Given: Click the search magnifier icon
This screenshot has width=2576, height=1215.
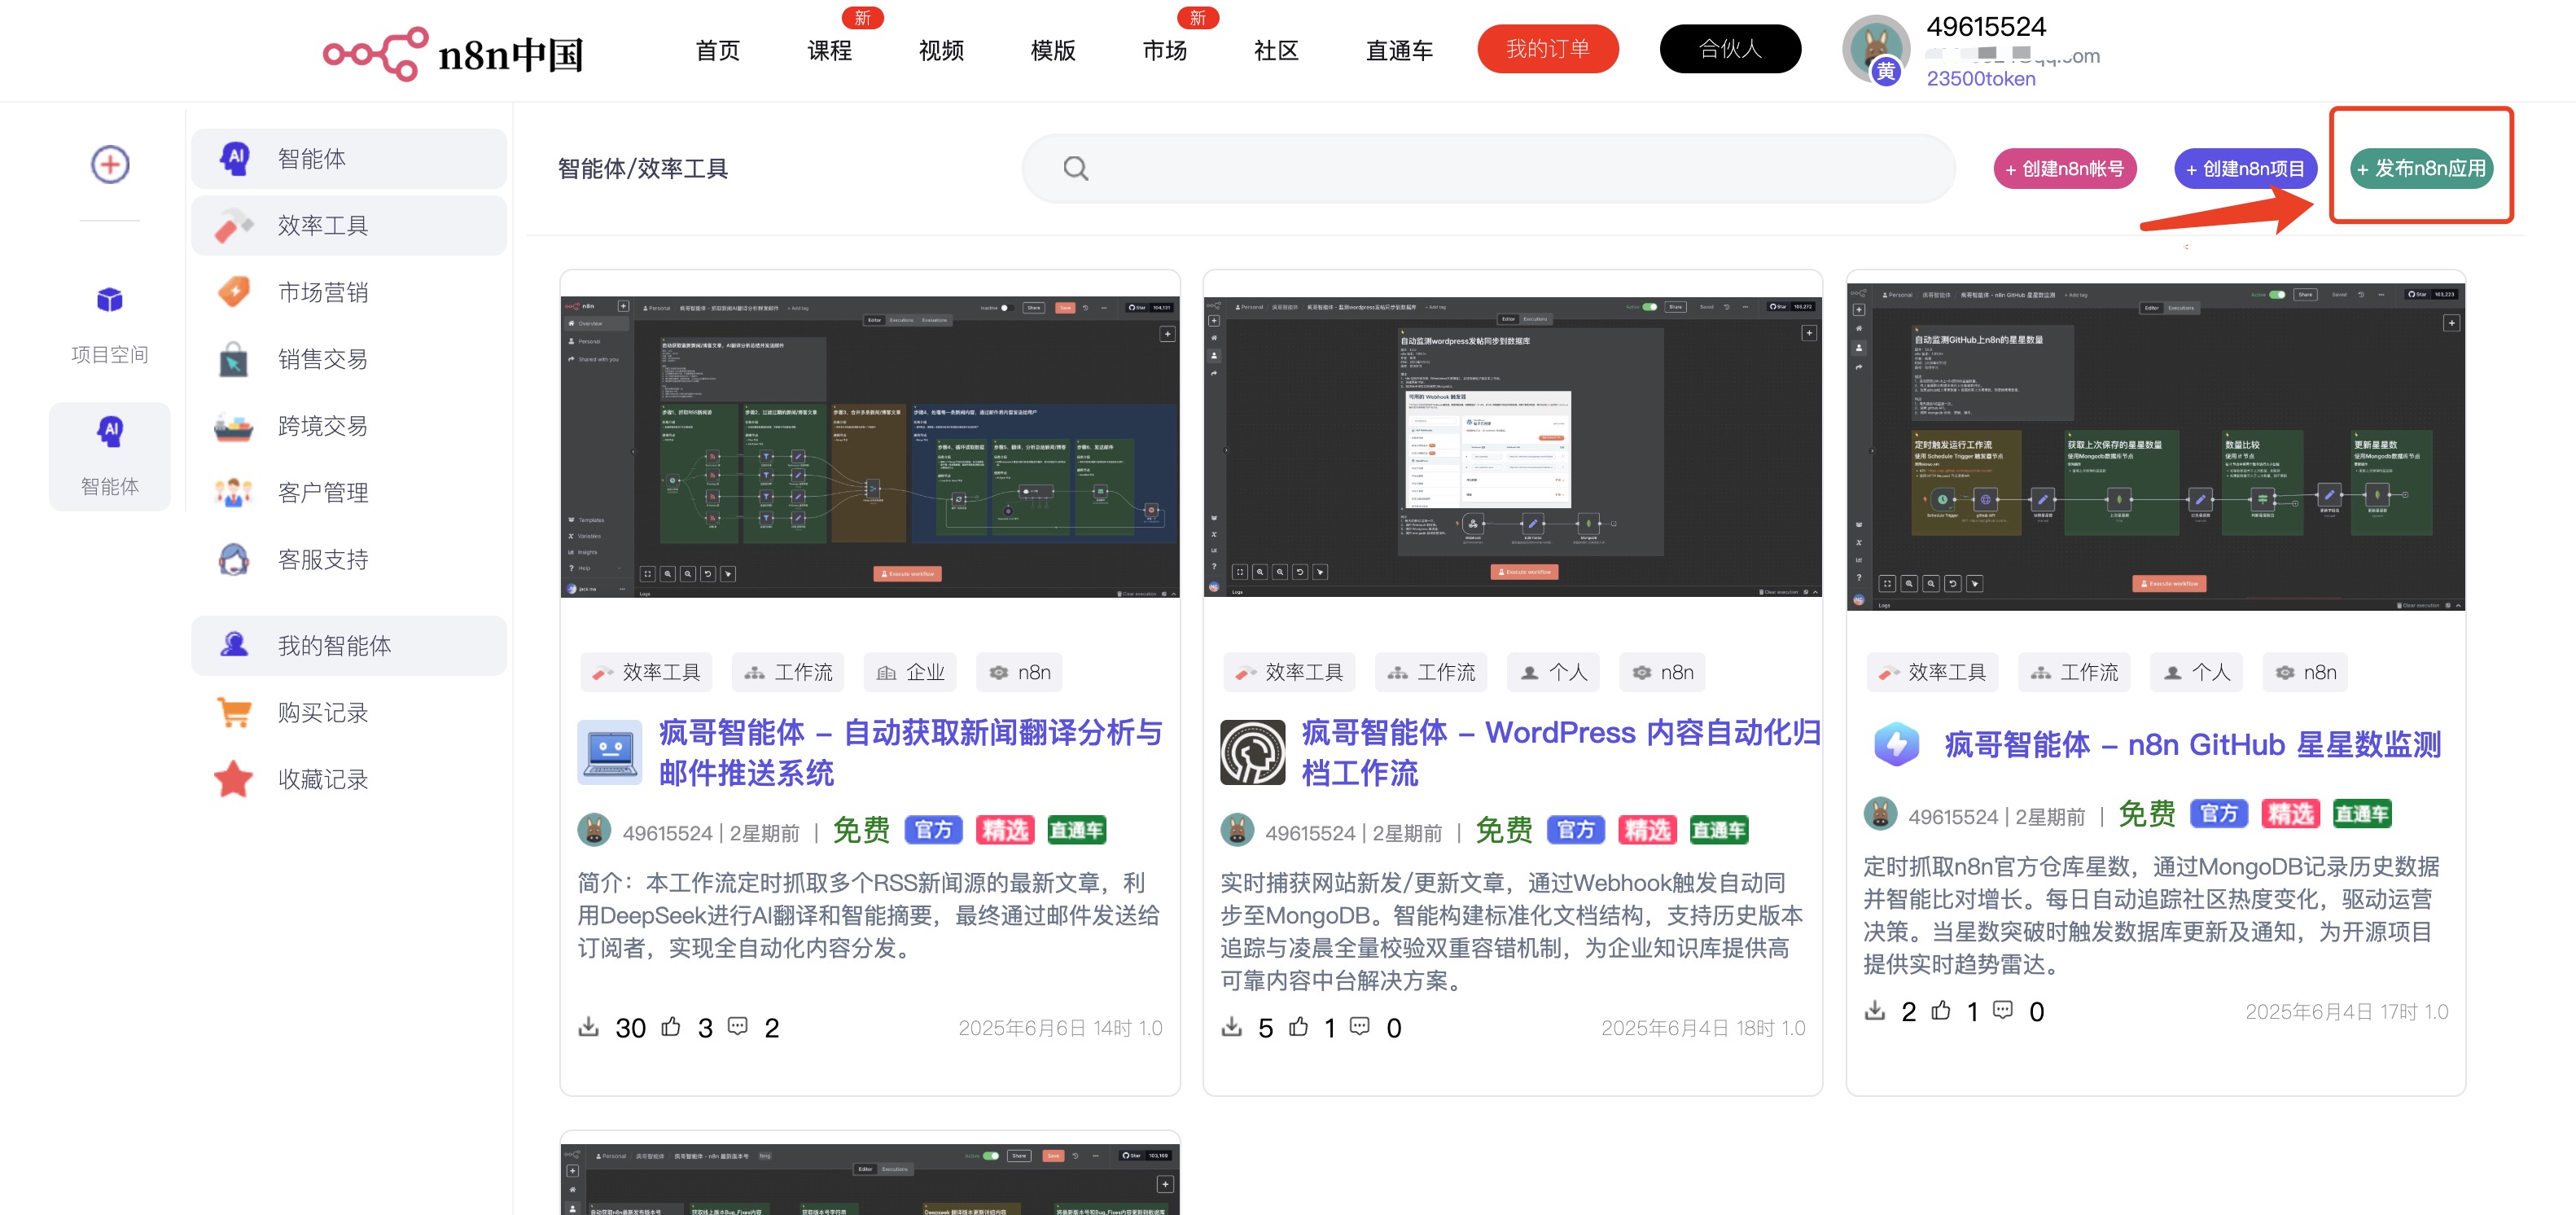Looking at the screenshot, I should 1075,168.
